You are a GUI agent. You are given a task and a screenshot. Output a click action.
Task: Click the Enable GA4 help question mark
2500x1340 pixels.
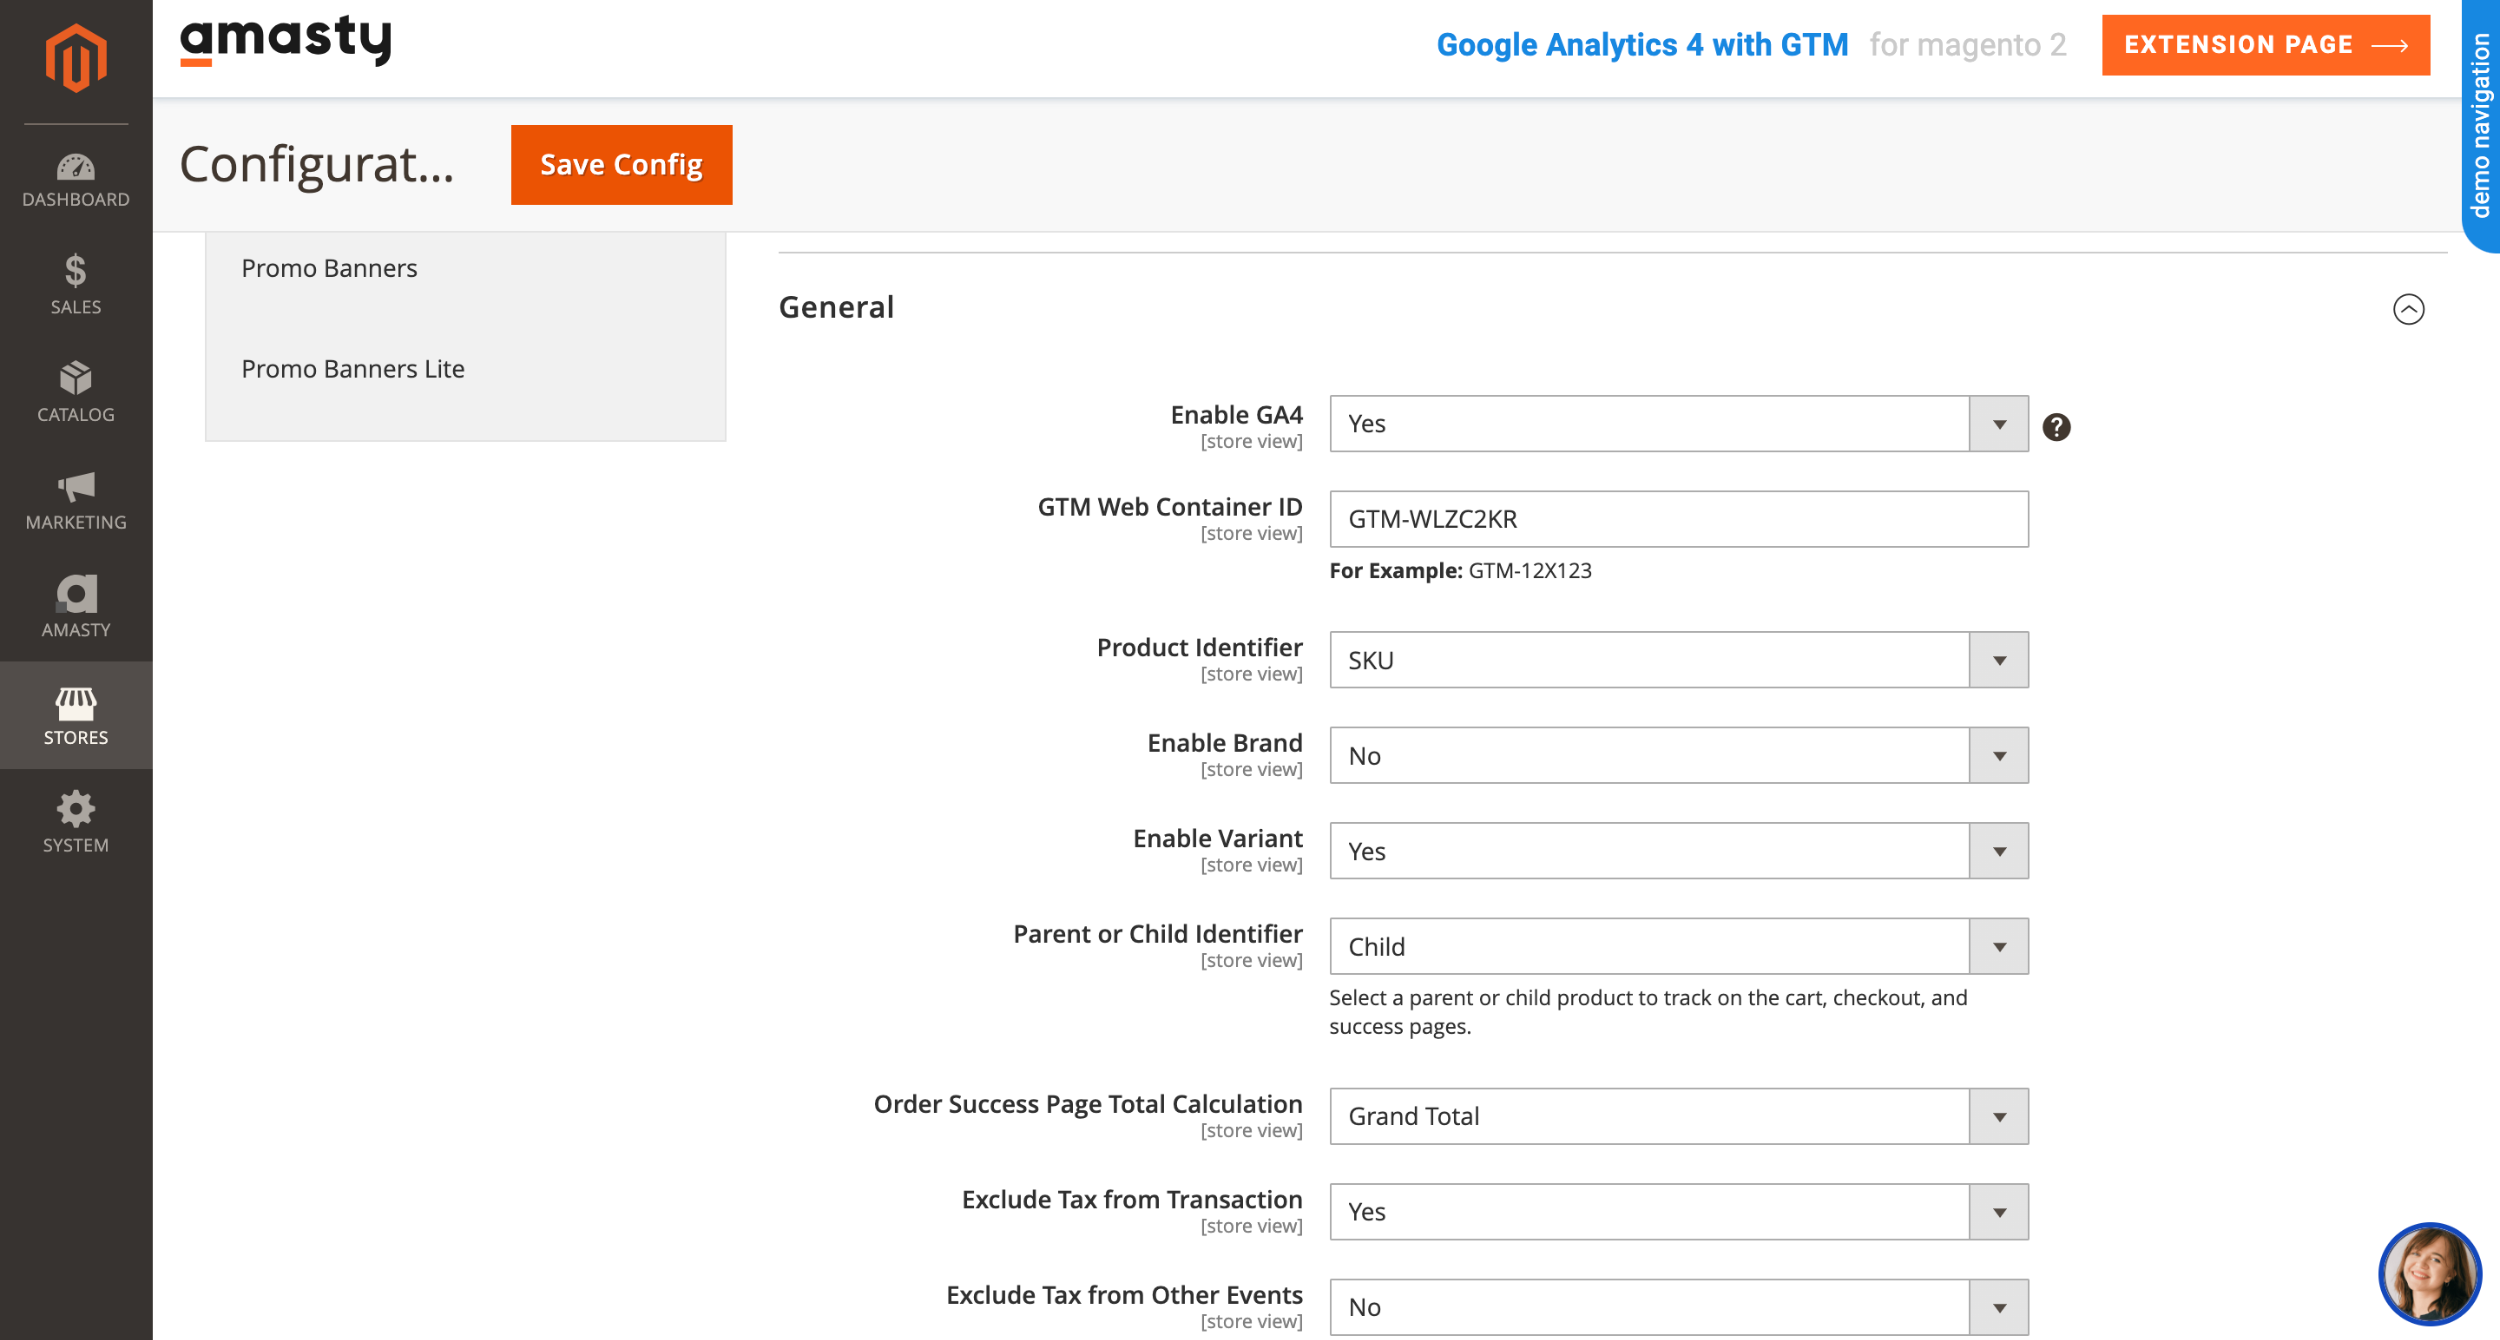click(2056, 427)
